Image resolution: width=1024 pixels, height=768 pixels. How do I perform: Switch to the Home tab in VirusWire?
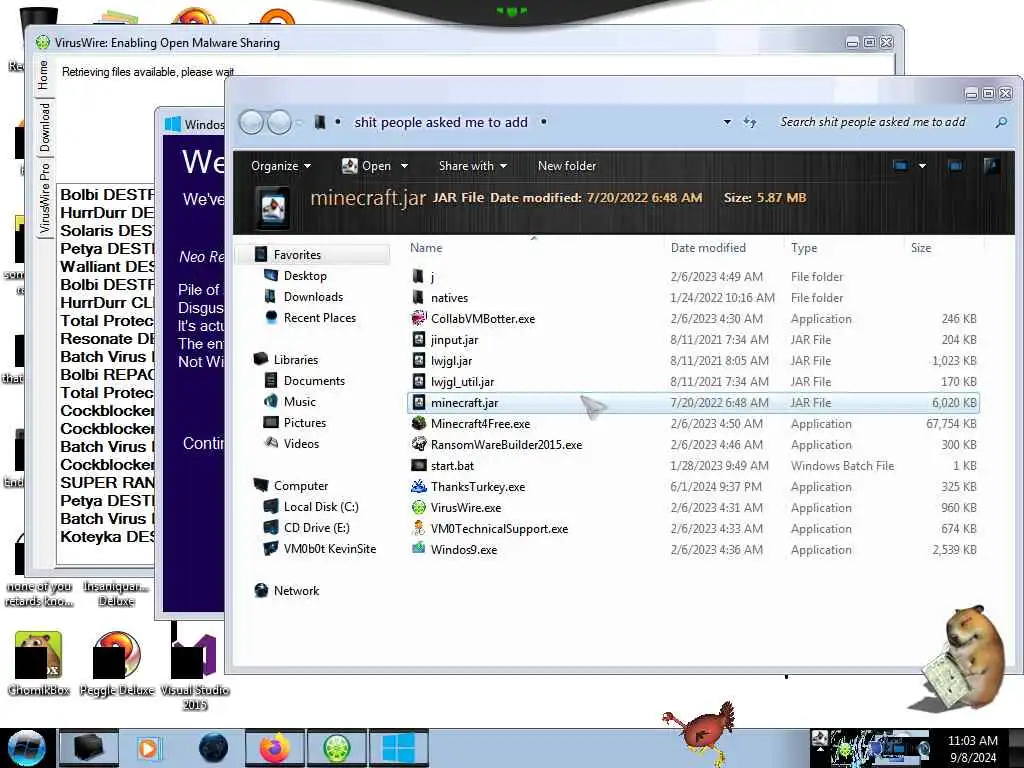click(44, 74)
